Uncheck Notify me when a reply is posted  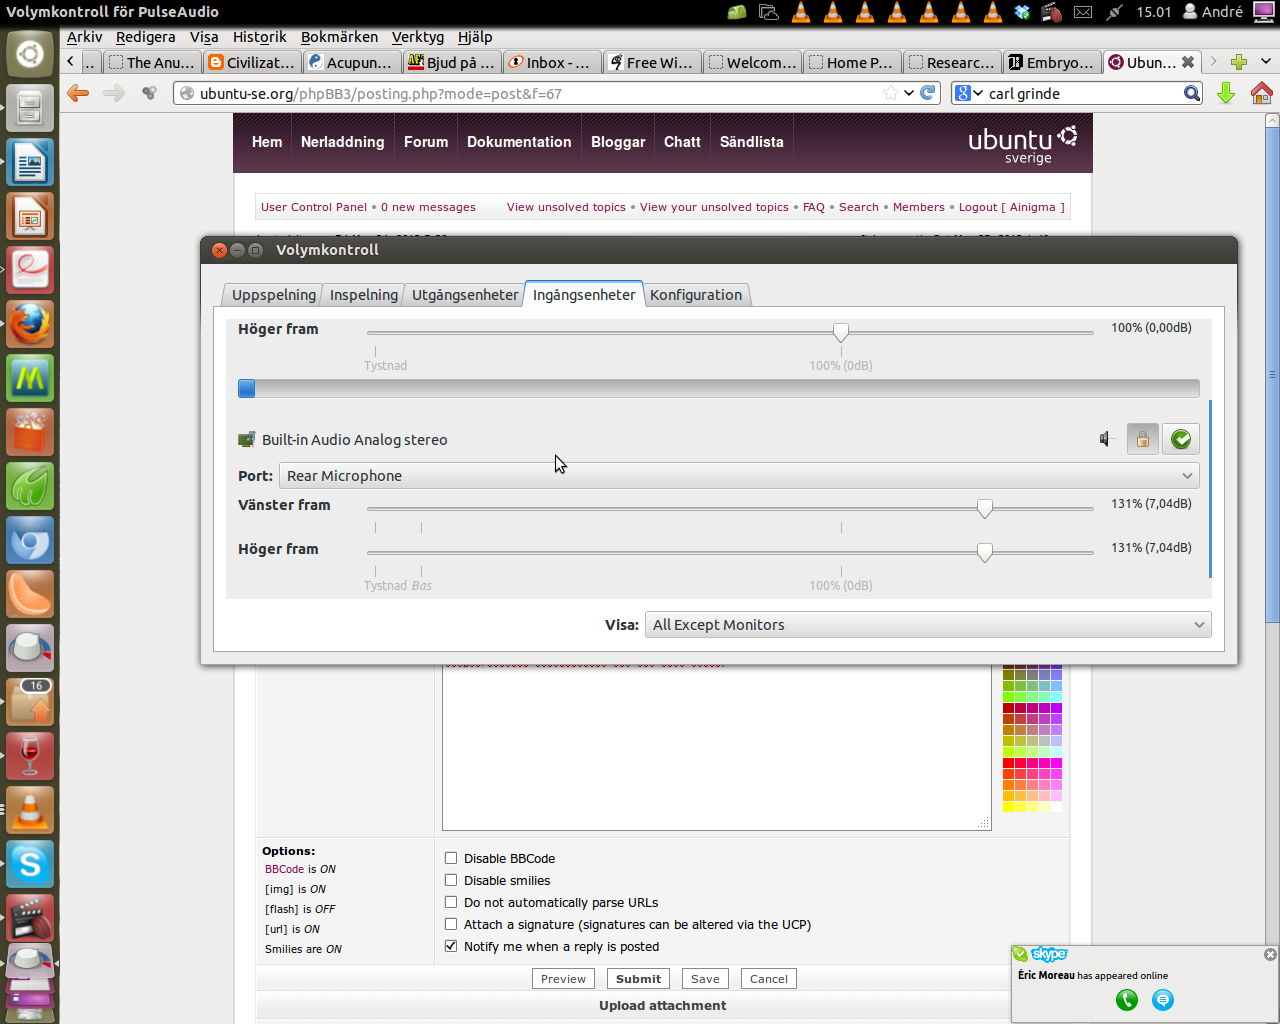[451, 946]
